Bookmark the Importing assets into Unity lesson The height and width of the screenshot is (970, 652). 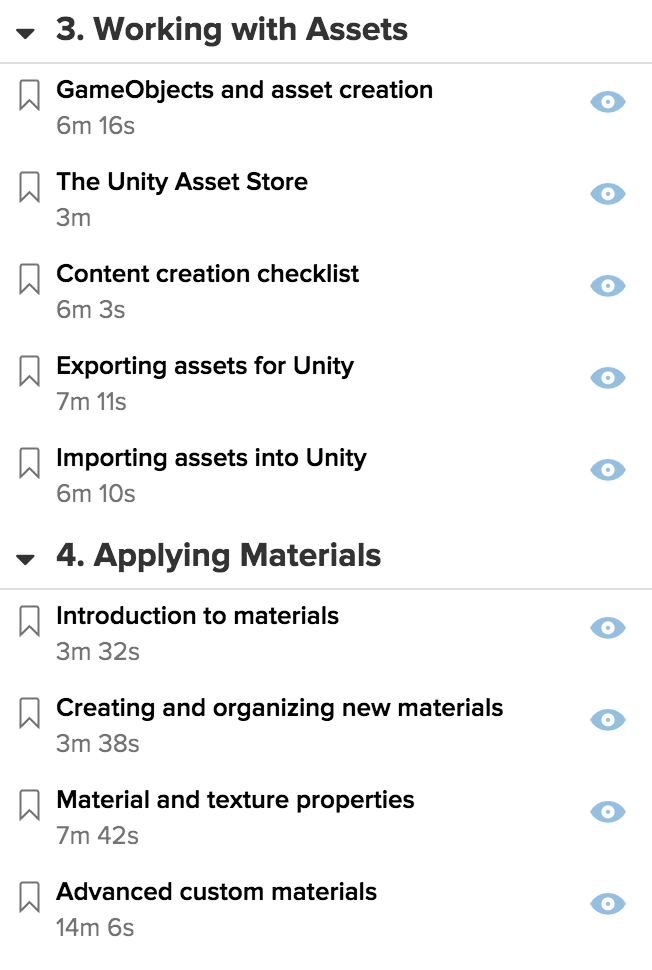pyautogui.click(x=29, y=463)
